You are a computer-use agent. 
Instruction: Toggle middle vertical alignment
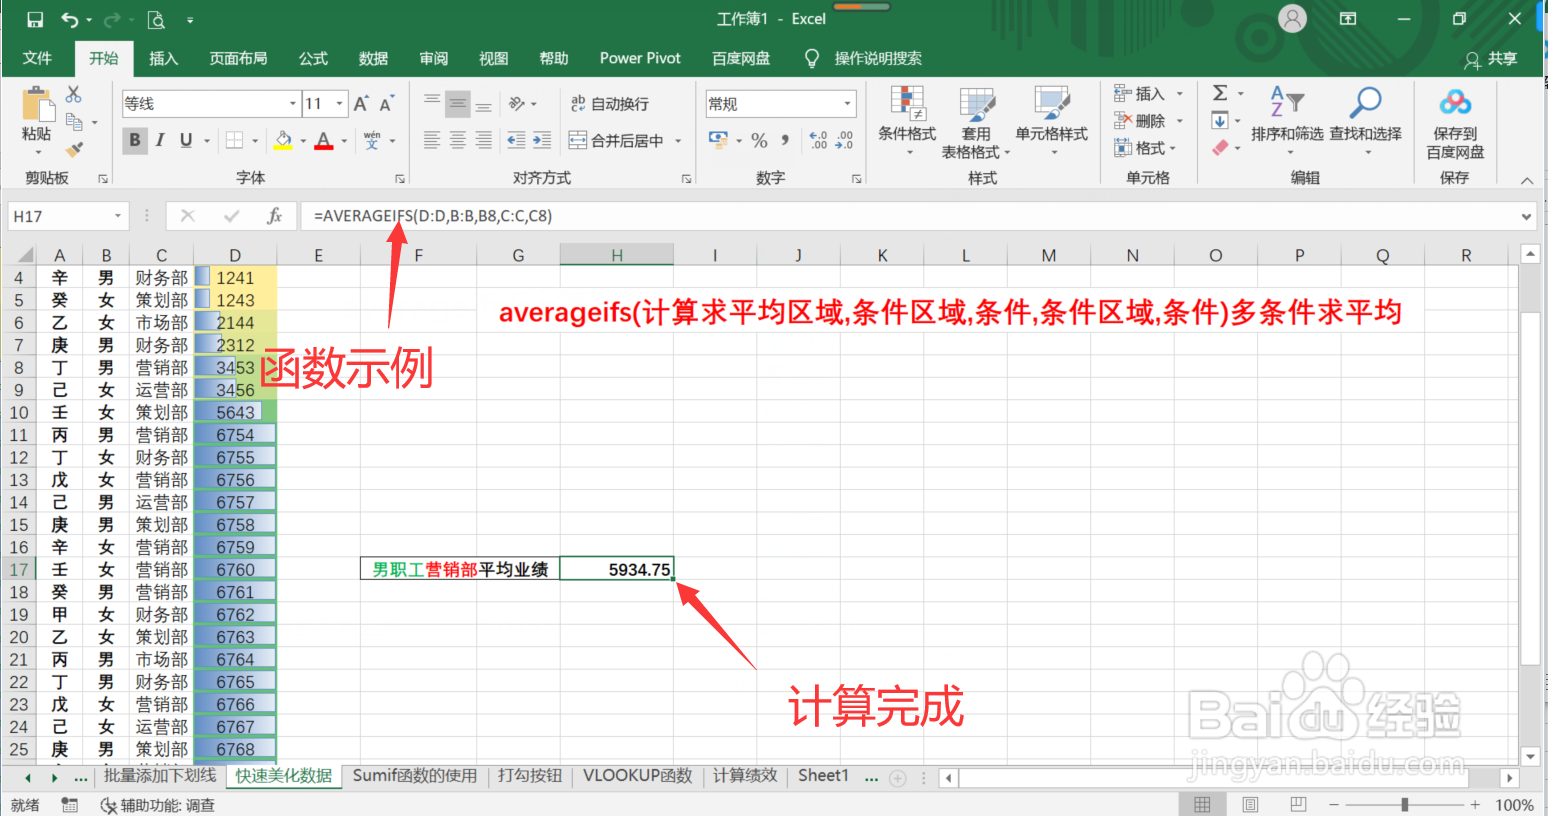tap(458, 103)
